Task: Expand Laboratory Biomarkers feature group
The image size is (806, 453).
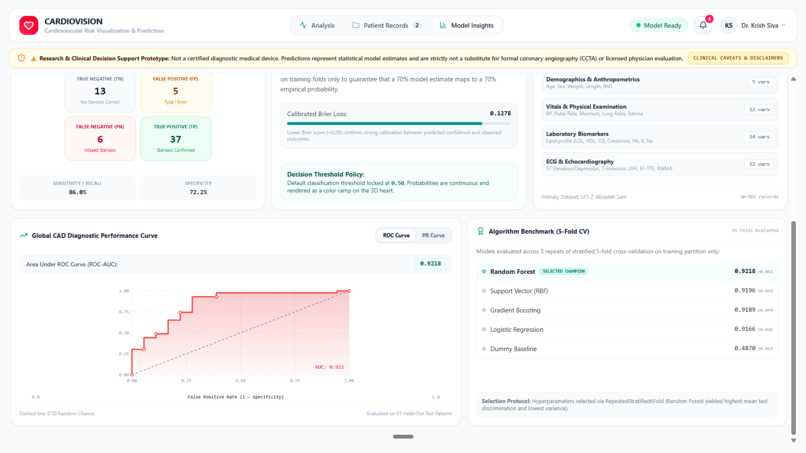Action: tap(660, 137)
